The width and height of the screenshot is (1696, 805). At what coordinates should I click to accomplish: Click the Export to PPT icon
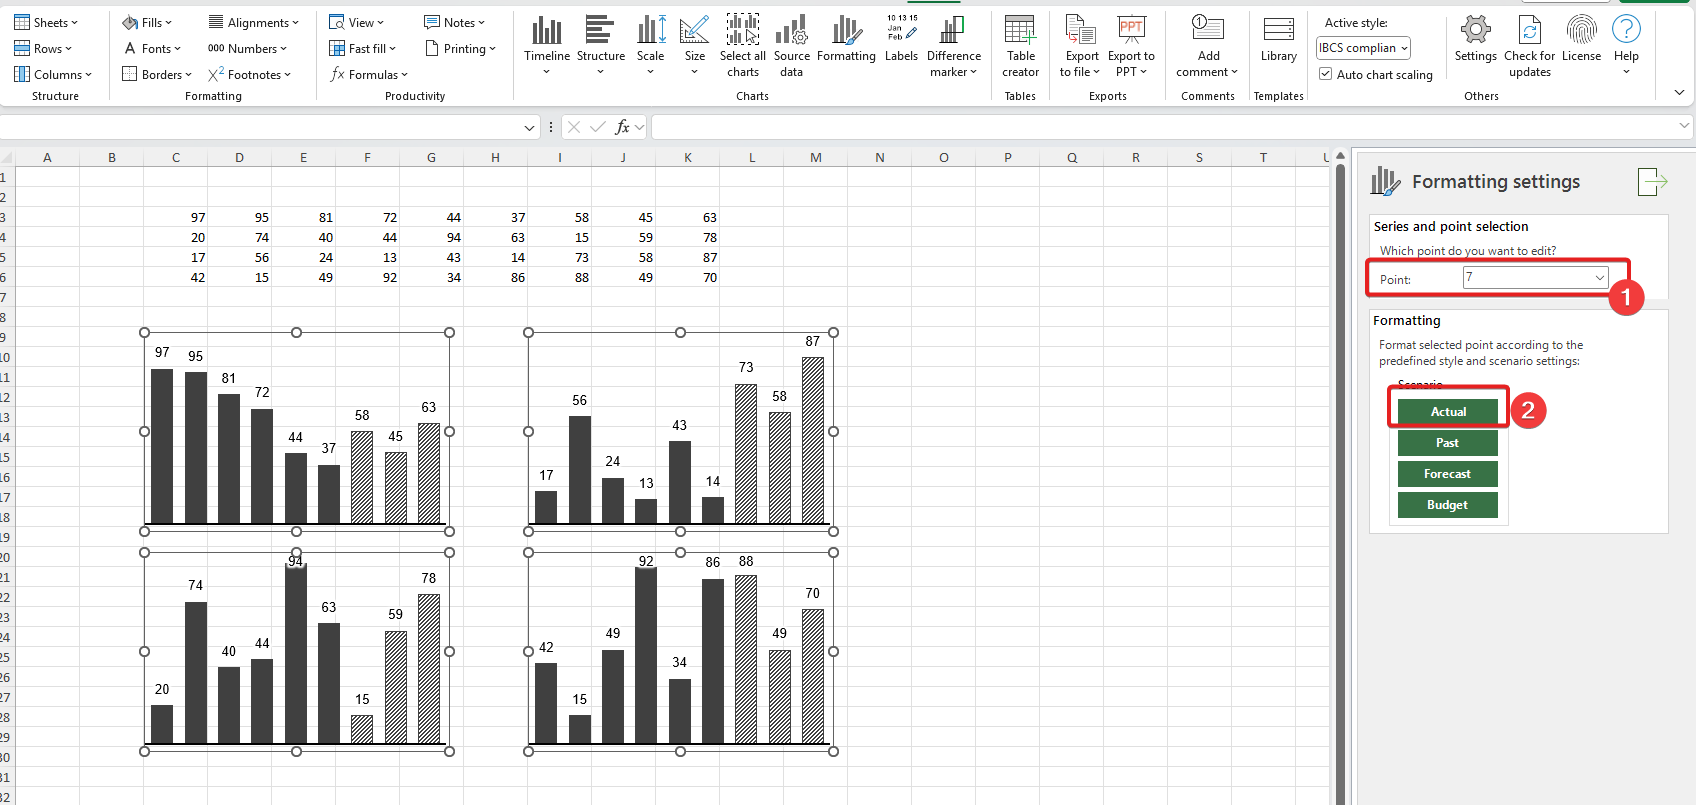(1131, 32)
